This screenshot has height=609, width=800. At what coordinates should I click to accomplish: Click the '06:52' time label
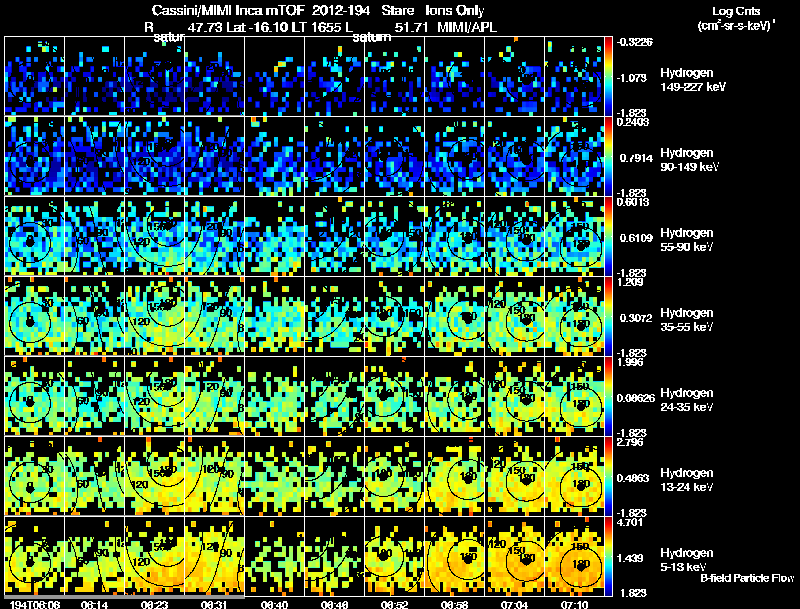pos(395,604)
